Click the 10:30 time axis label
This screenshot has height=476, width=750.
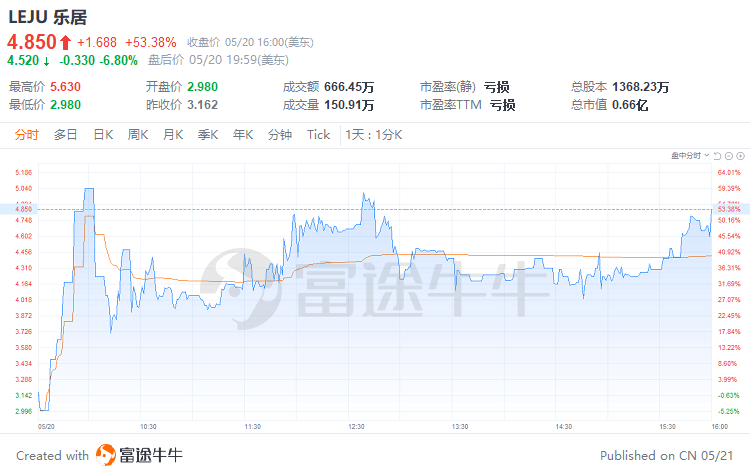148,426
